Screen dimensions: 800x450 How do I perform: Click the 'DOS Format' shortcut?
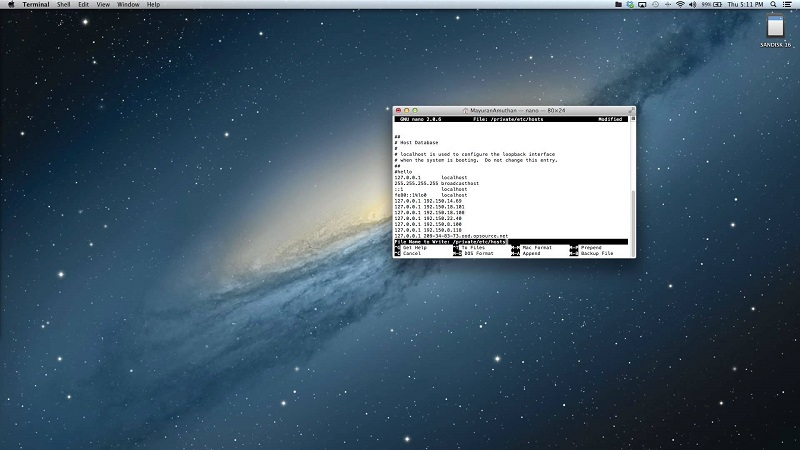point(473,254)
